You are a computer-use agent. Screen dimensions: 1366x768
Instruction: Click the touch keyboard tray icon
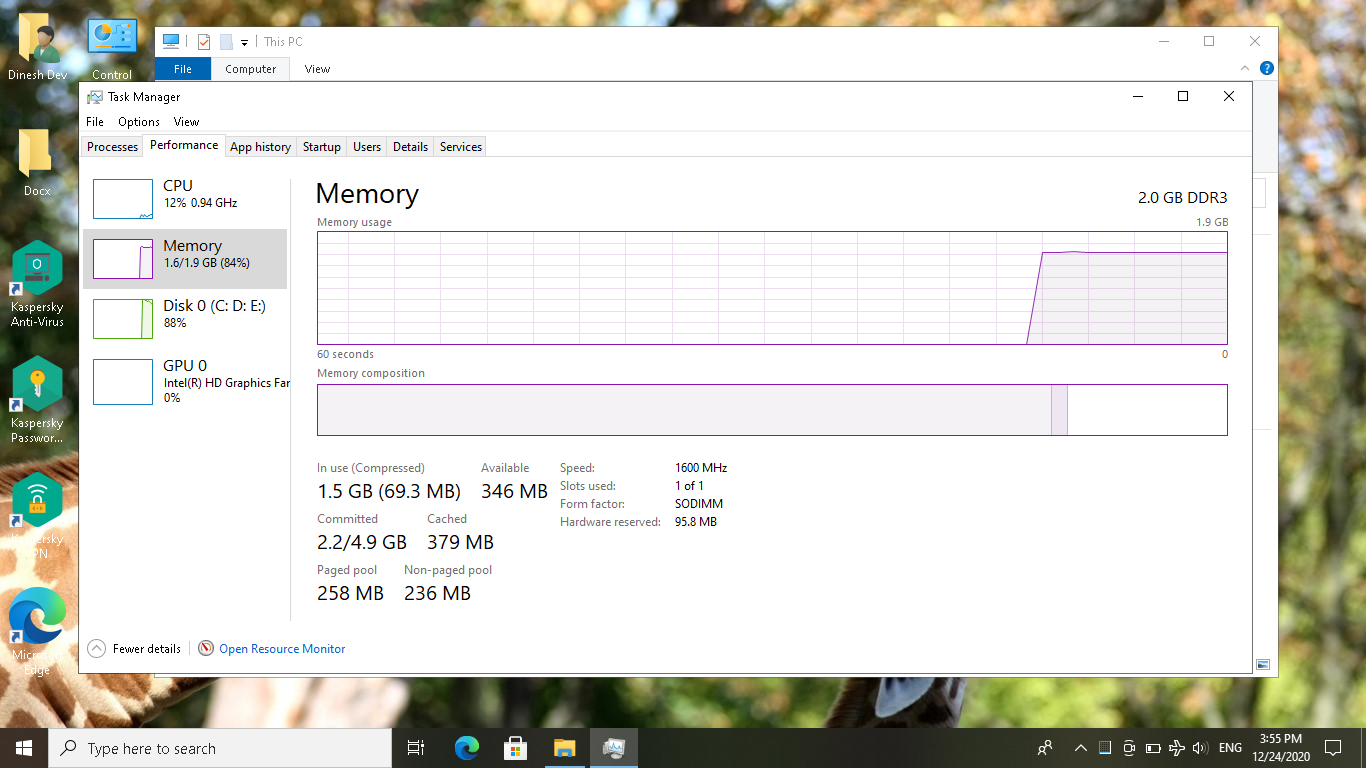tap(1105, 748)
